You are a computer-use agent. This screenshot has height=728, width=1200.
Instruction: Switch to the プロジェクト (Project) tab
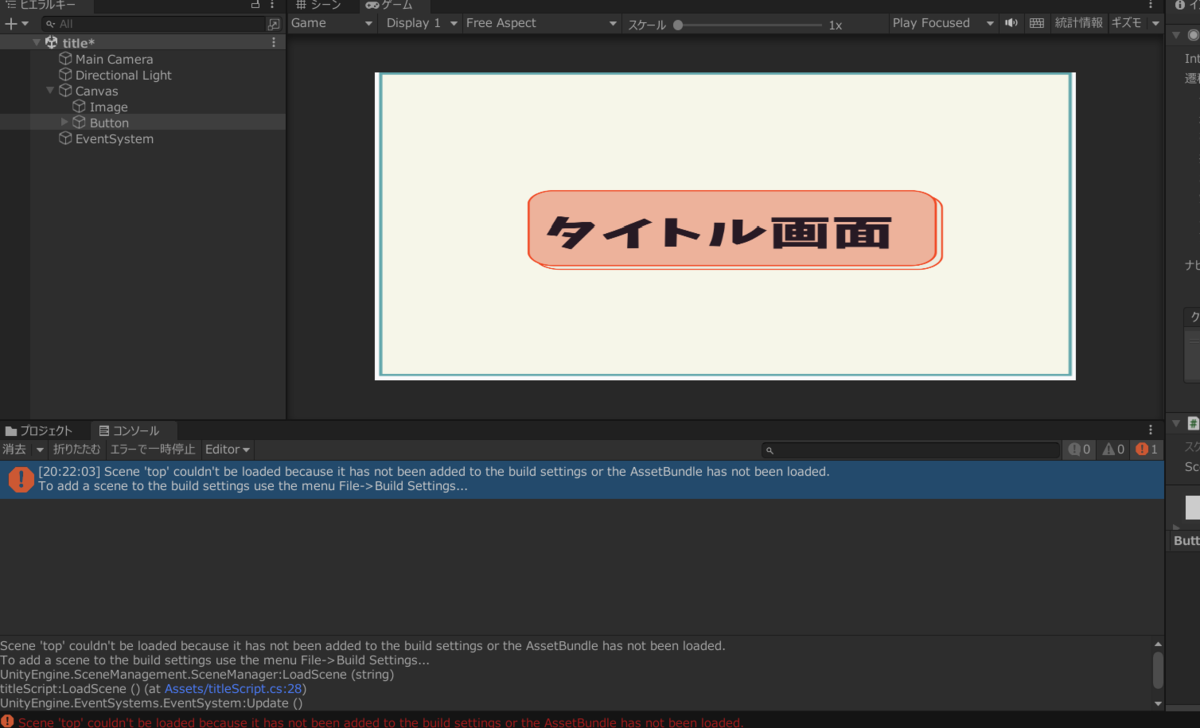pyautogui.click(x=39, y=431)
